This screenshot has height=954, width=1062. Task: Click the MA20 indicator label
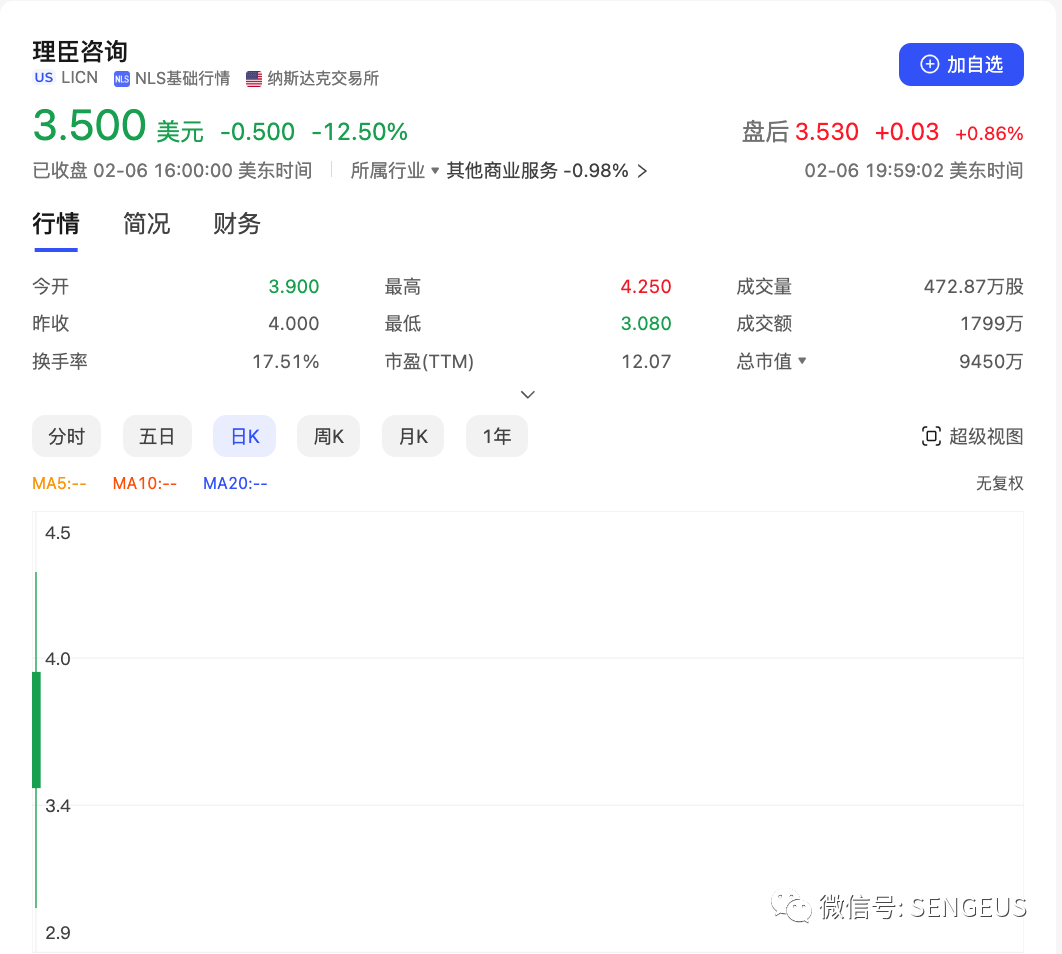pyautogui.click(x=235, y=483)
